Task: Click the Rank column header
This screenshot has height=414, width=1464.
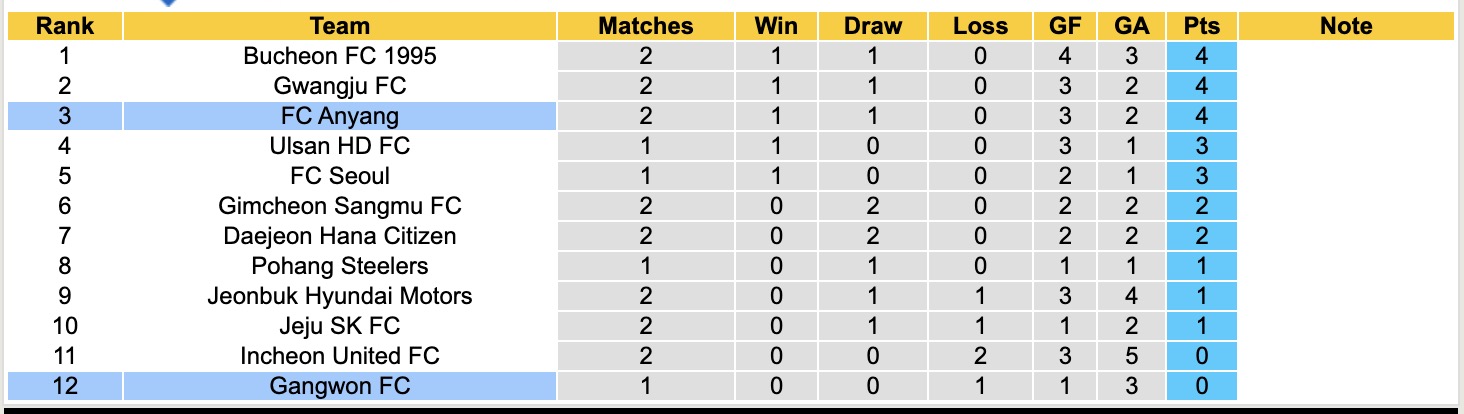Action: click(64, 26)
